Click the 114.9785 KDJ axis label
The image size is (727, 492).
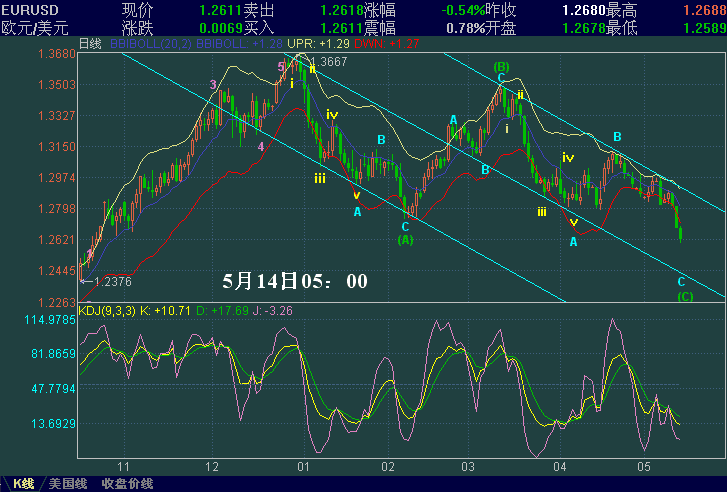pyautogui.click(x=50, y=320)
